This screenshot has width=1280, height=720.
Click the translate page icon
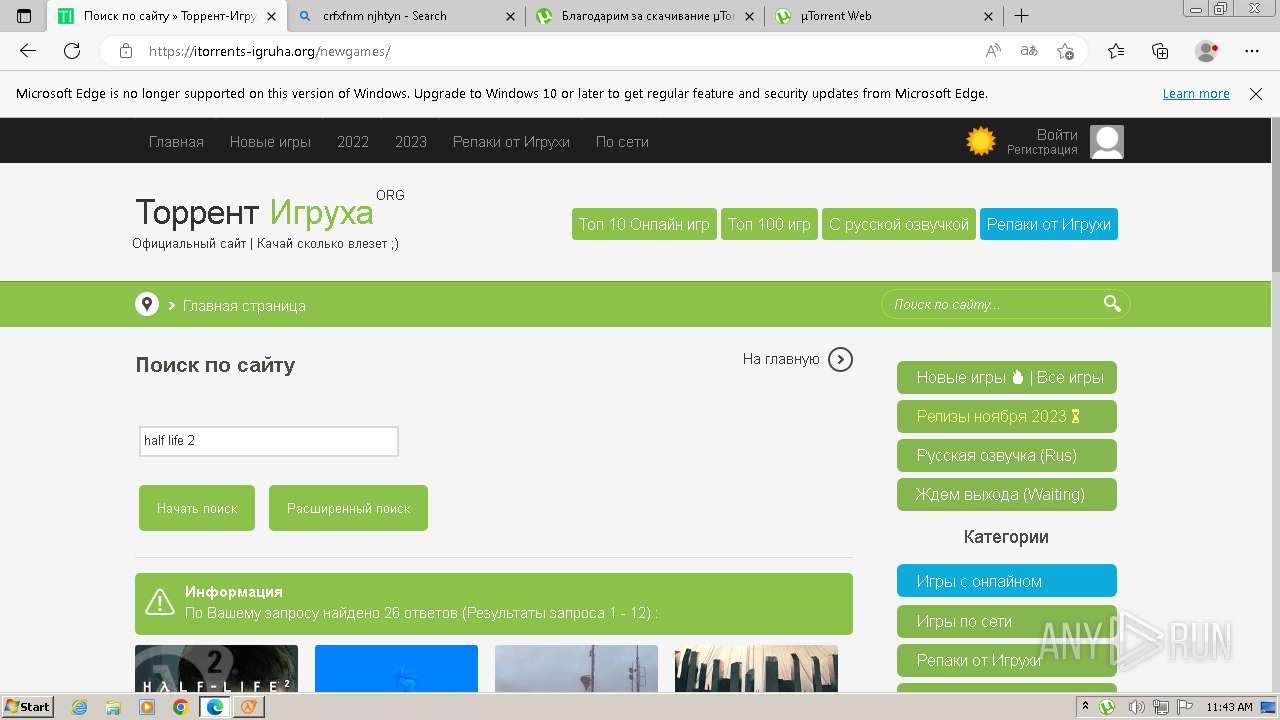pyautogui.click(x=1029, y=51)
